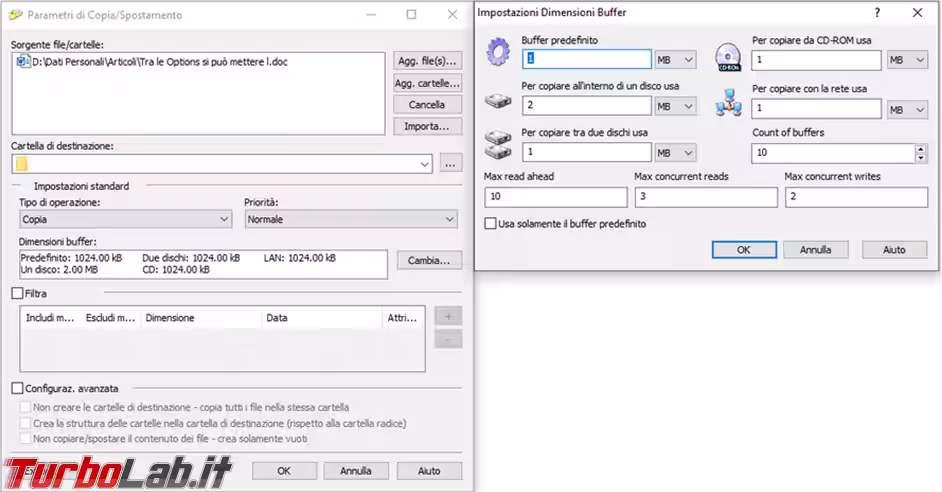Expand the Priorità dropdown set to Normale

(x=350, y=219)
